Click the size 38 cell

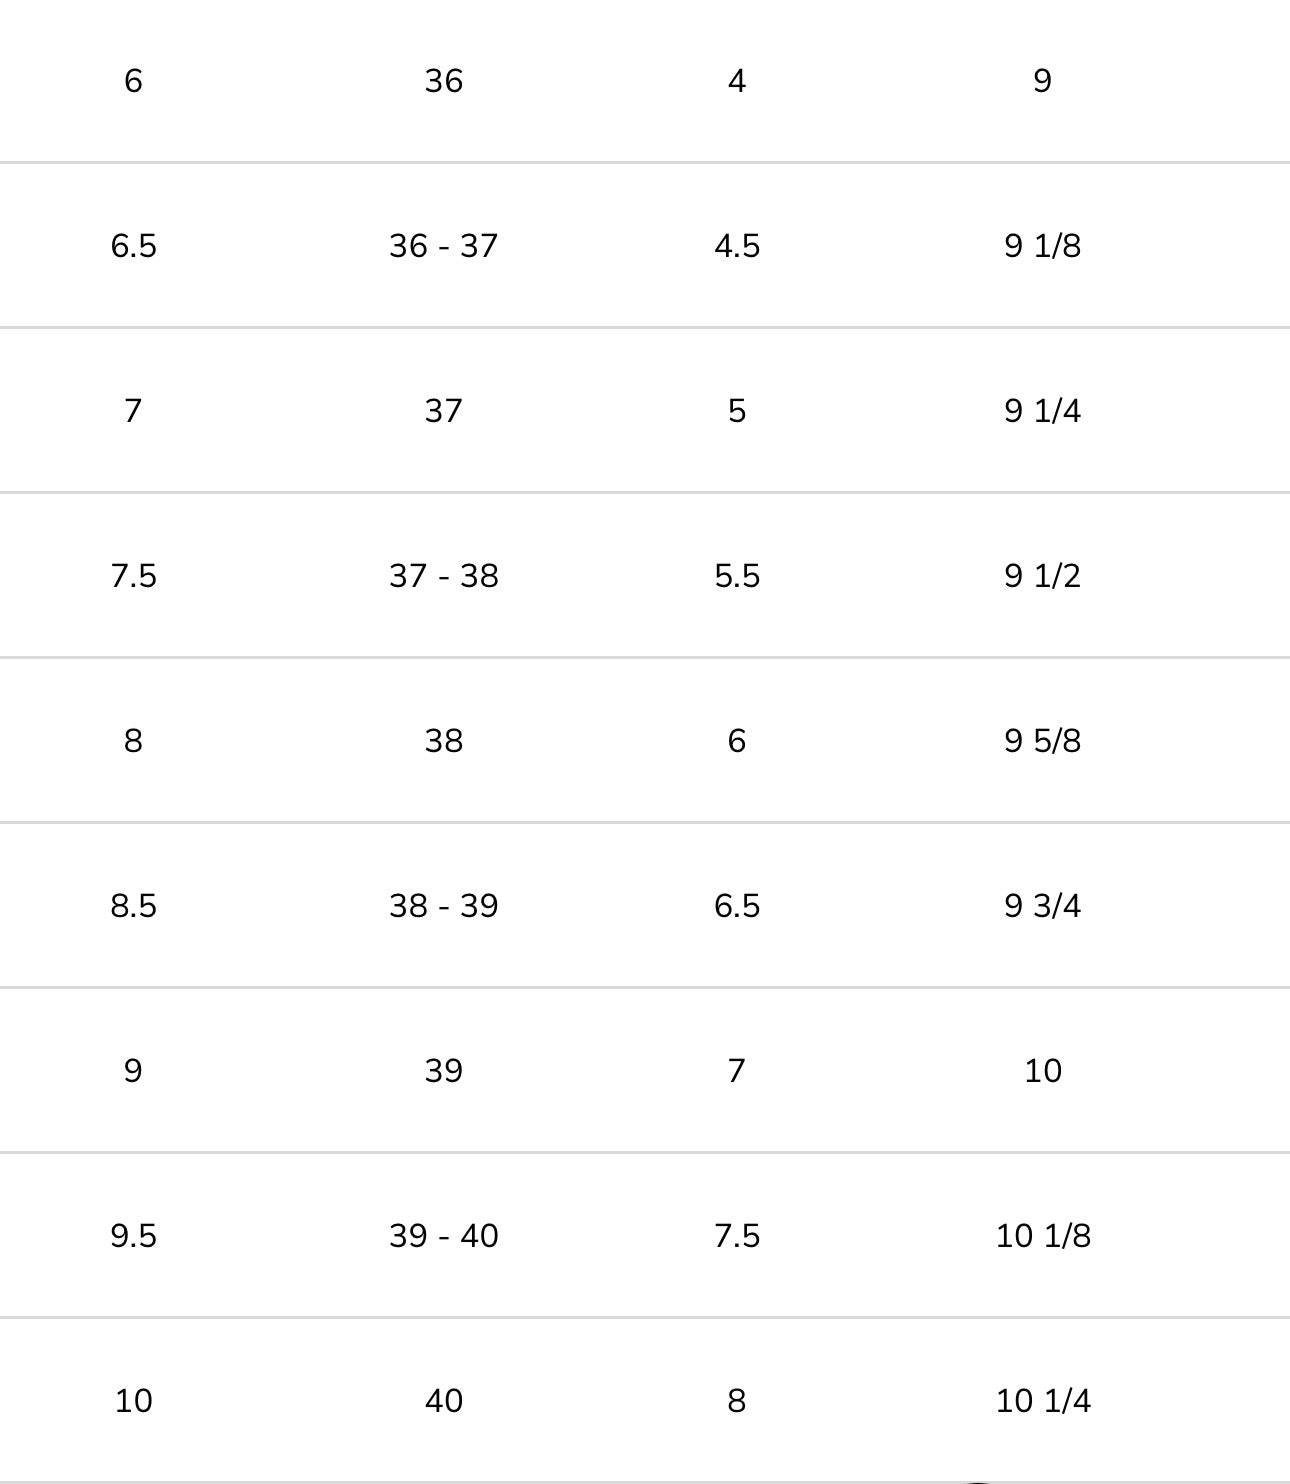coord(443,741)
